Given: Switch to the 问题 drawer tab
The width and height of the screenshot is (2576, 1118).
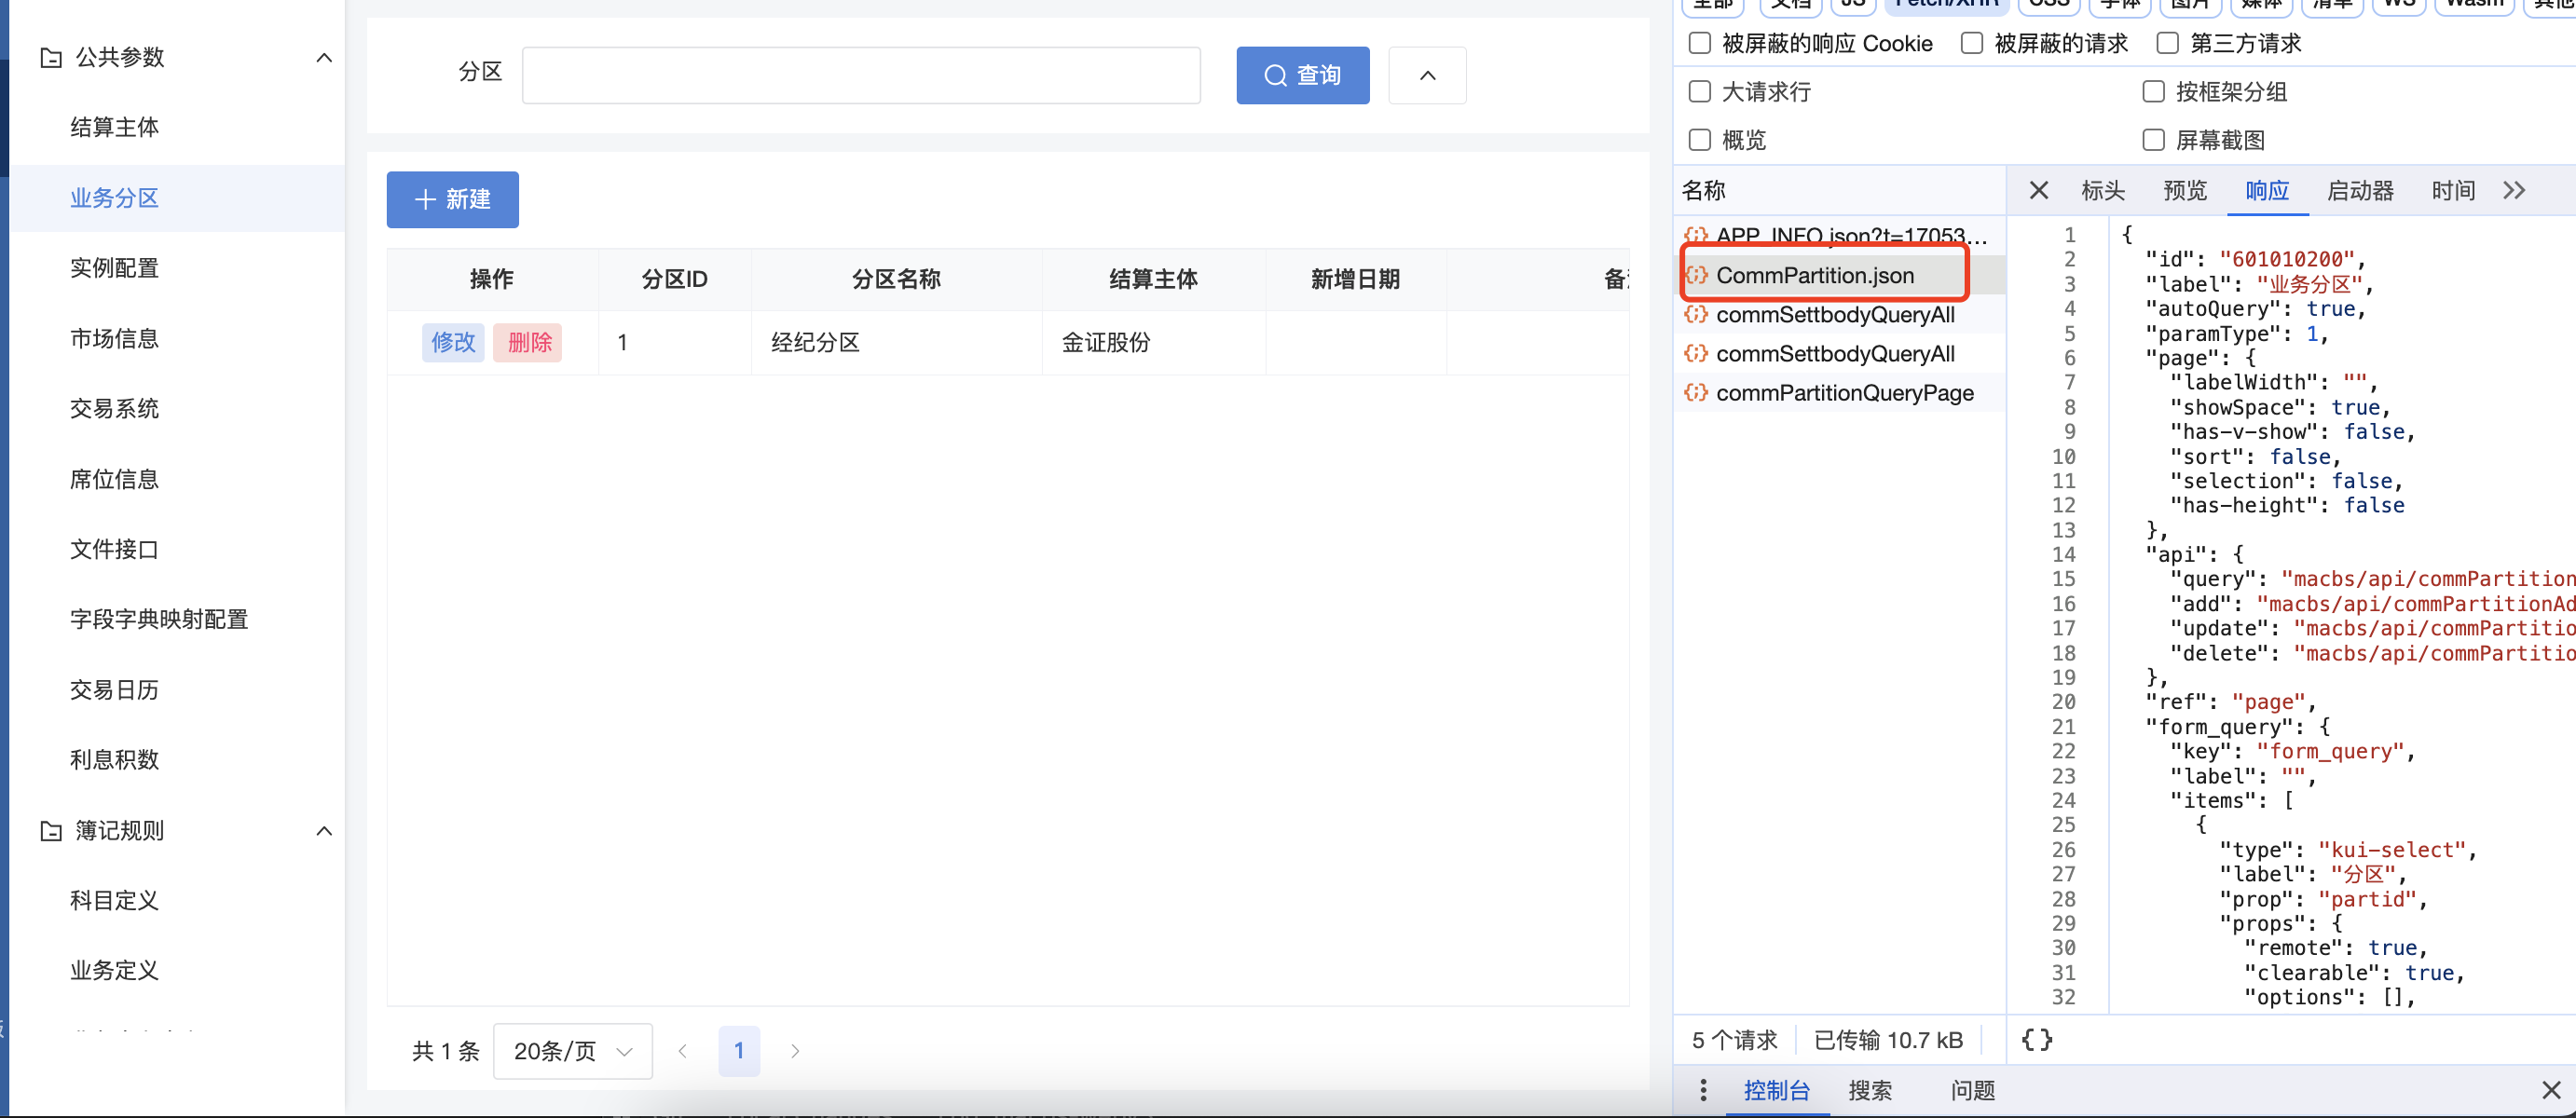Looking at the screenshot, I should (1972, 1091).
